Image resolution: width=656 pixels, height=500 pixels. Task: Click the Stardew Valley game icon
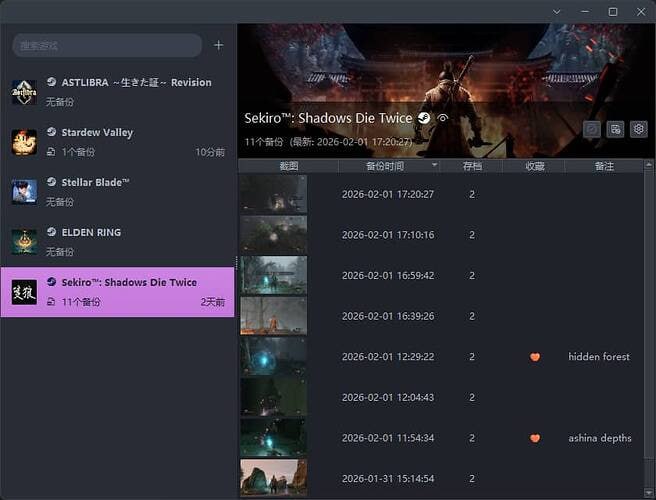(x=24, y=142)
